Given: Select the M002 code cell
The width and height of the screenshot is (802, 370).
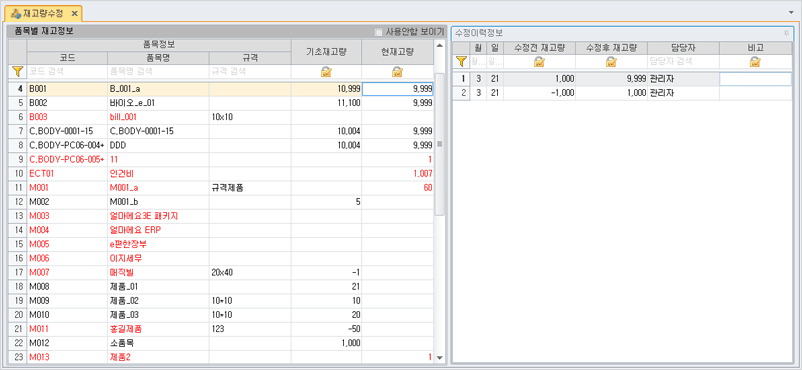Looking at the screenshot, I should (x=67, y=202).
